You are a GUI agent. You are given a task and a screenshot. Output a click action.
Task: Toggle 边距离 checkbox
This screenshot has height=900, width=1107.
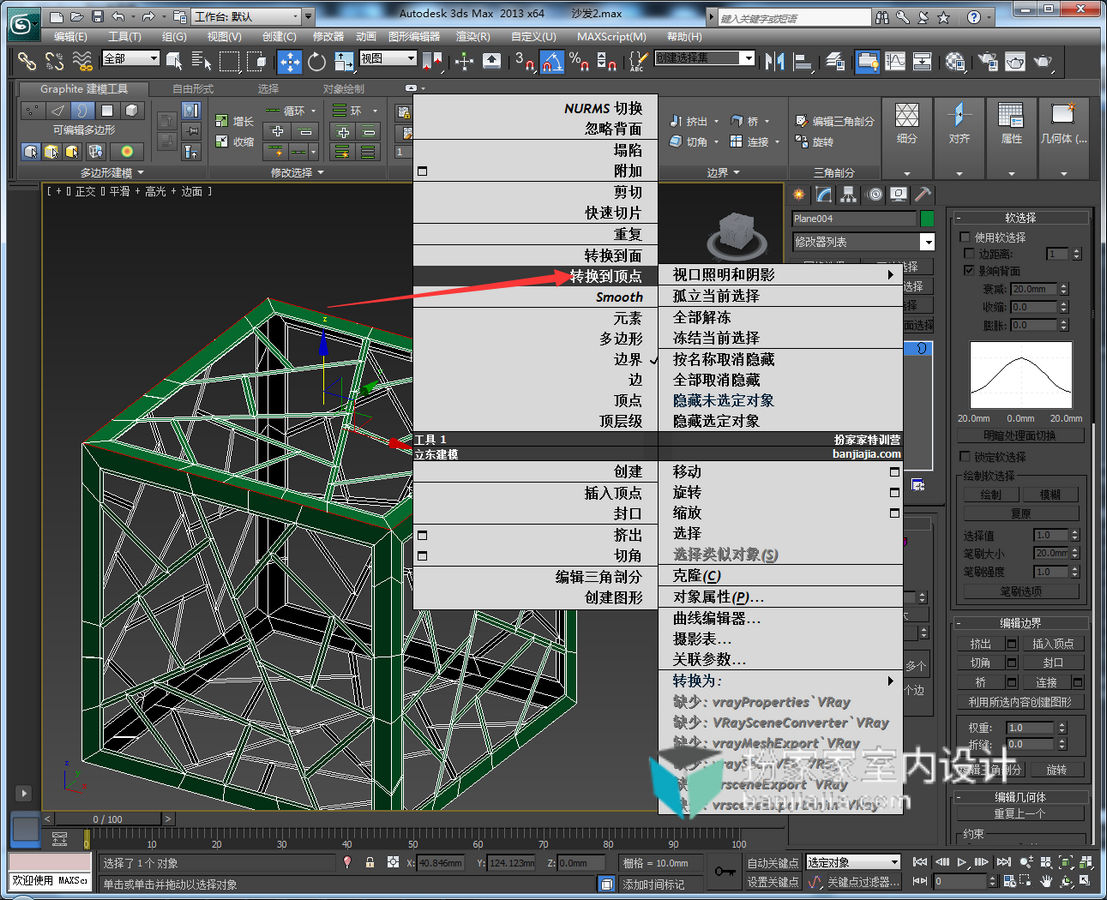coord(969,253)
